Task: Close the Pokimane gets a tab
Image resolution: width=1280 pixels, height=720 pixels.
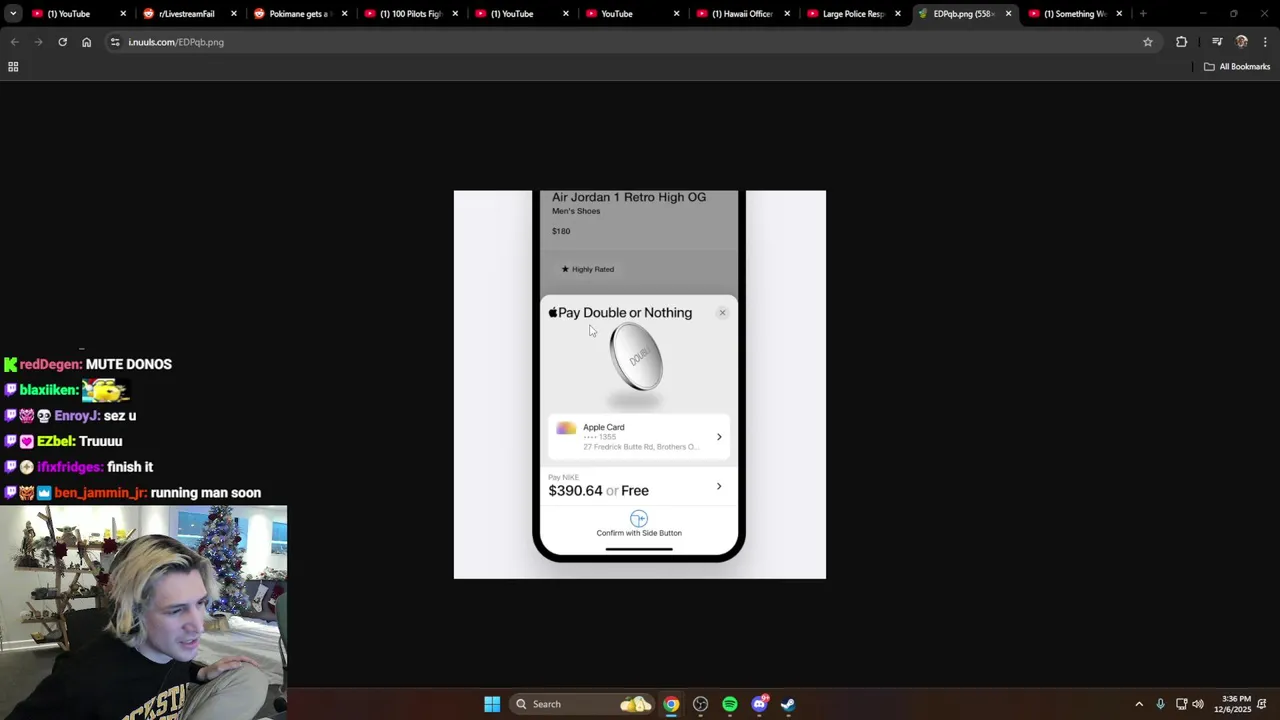Action: pos(345,14)
